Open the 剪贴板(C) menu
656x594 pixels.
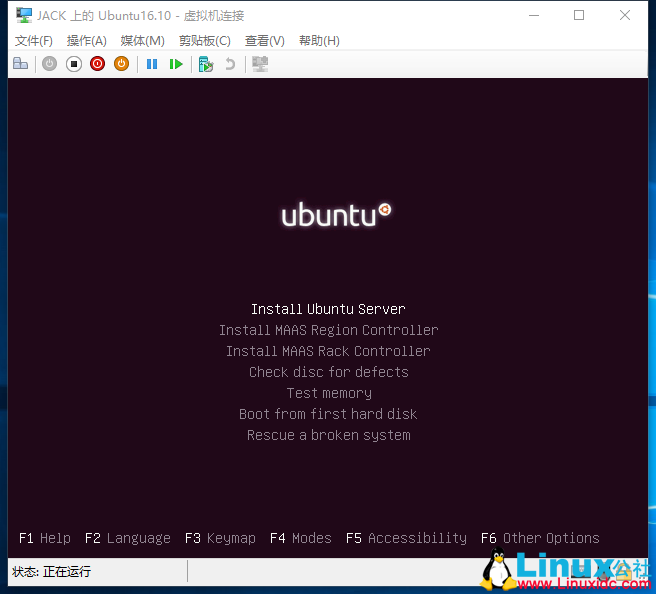(x=205, y=41)
